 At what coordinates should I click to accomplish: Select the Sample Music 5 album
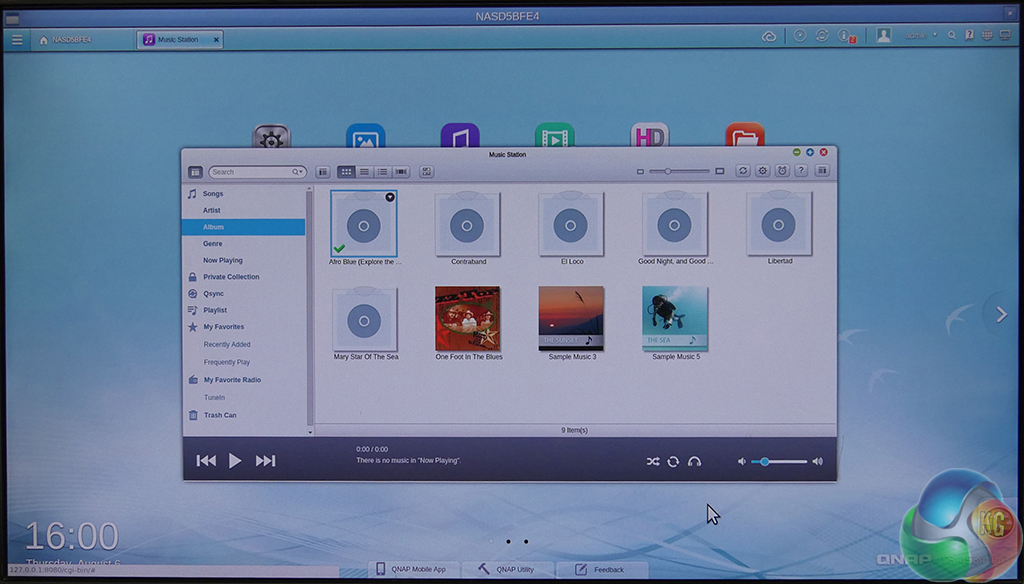click(x=675, y=318)
